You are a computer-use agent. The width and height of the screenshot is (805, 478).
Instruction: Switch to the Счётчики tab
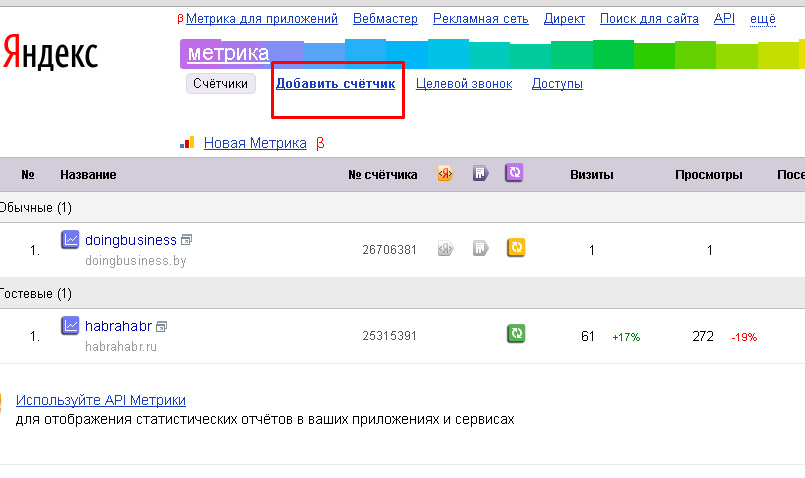pos(221,83)
